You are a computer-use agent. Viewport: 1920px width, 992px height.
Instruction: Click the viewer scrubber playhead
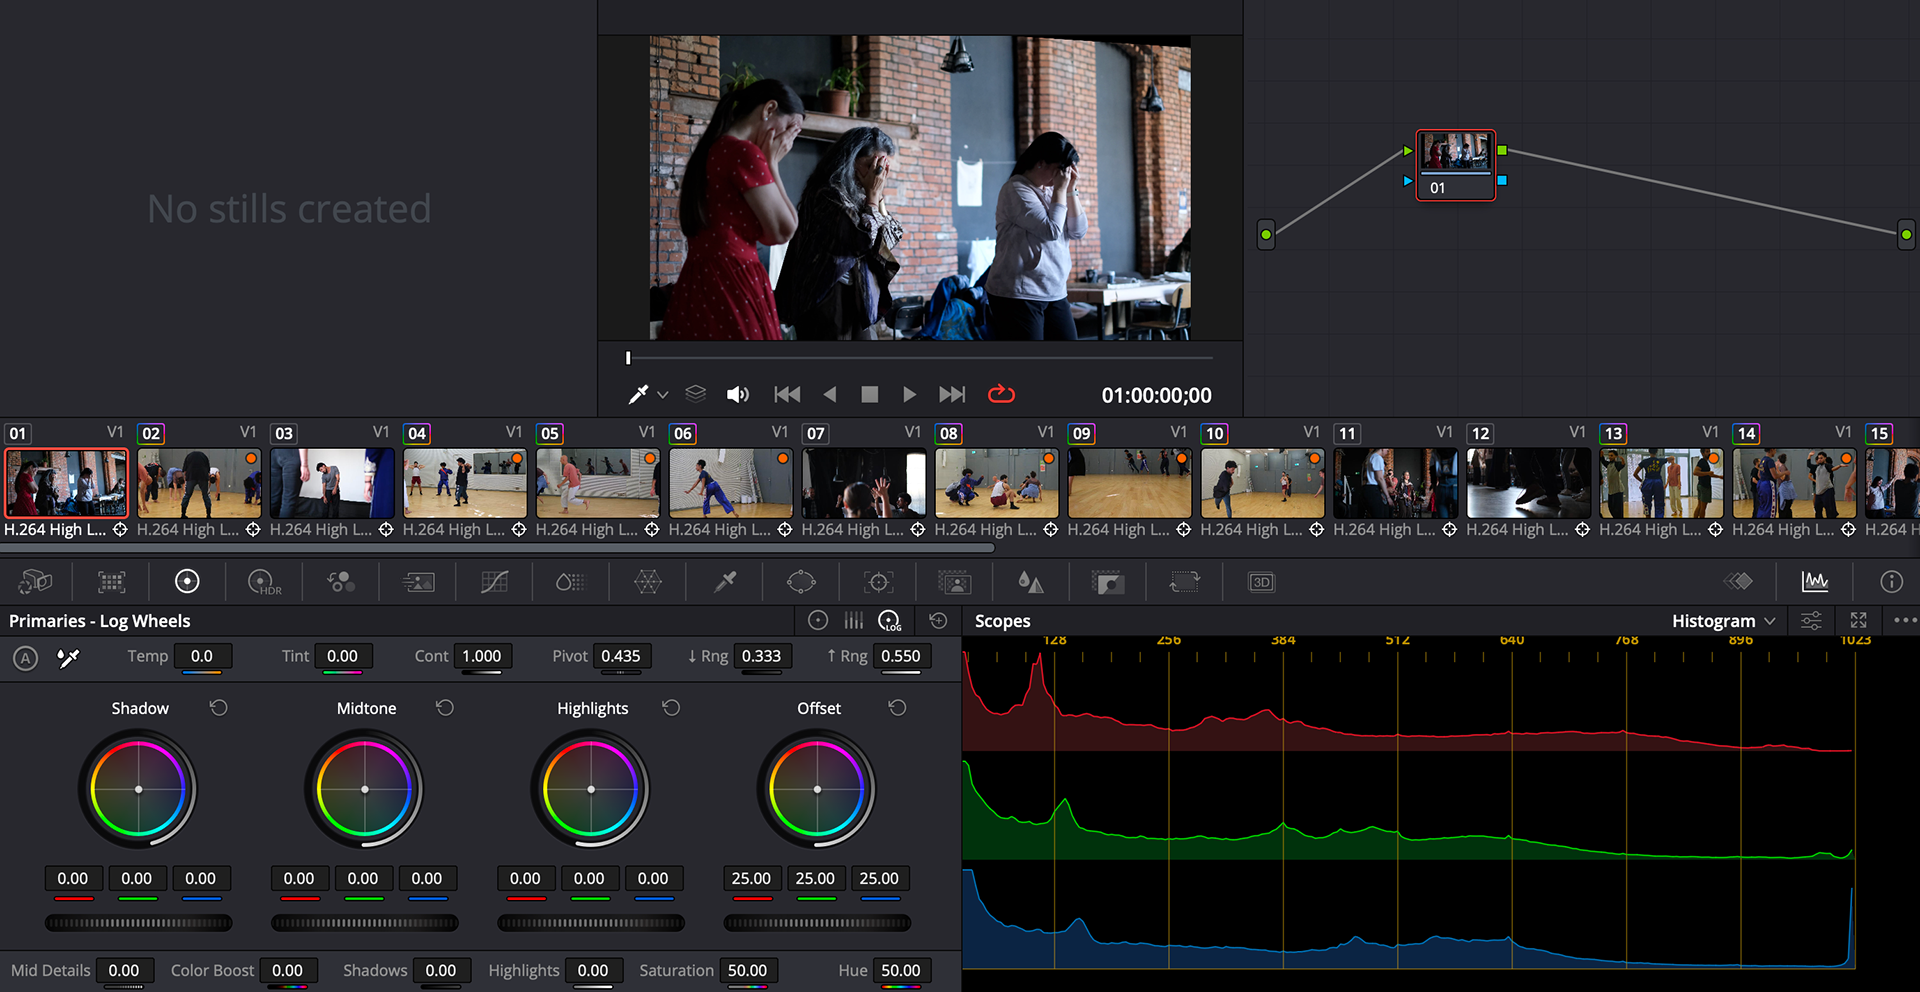[628, 357]
